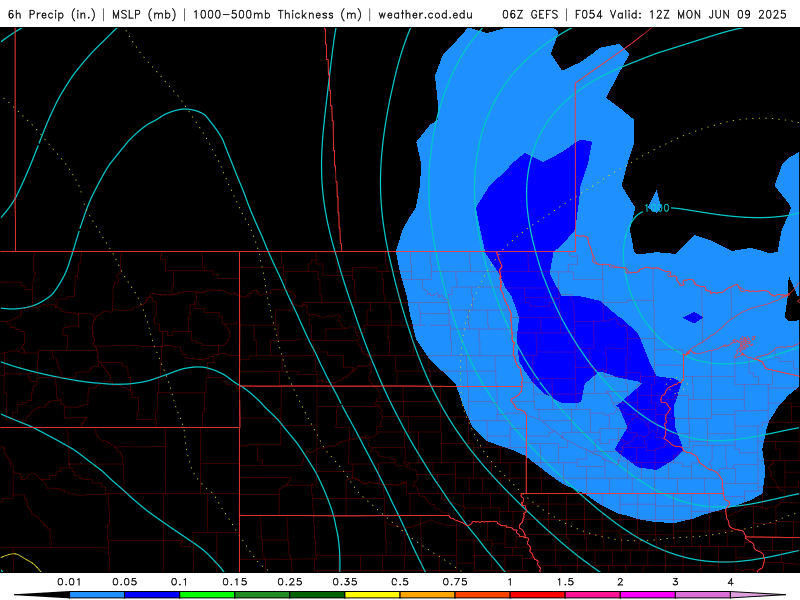Click the legend value 0.01
This screenshot has width=800, height=600.
point(69,582)
